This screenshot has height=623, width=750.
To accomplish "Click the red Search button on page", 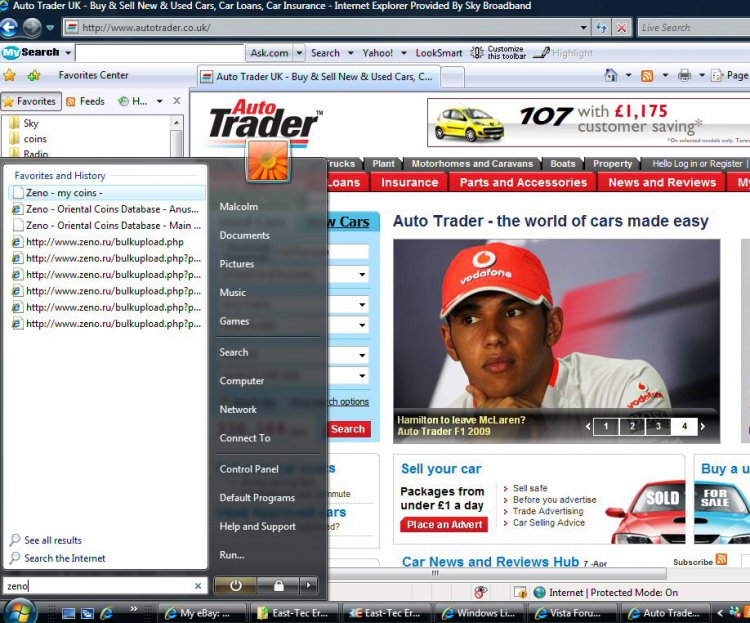I will pos(348,429).
